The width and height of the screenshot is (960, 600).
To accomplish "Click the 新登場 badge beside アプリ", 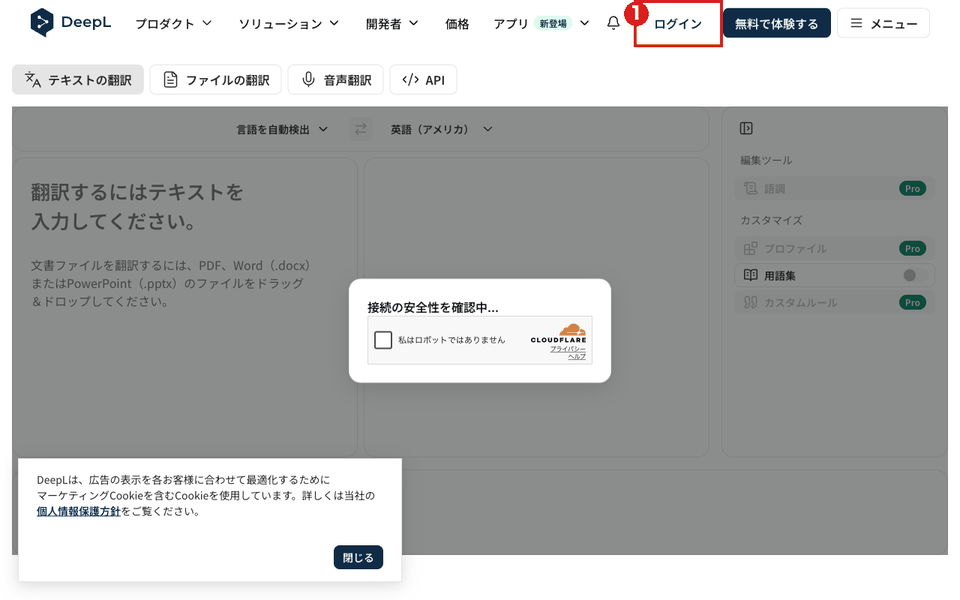I will [553, 24].
